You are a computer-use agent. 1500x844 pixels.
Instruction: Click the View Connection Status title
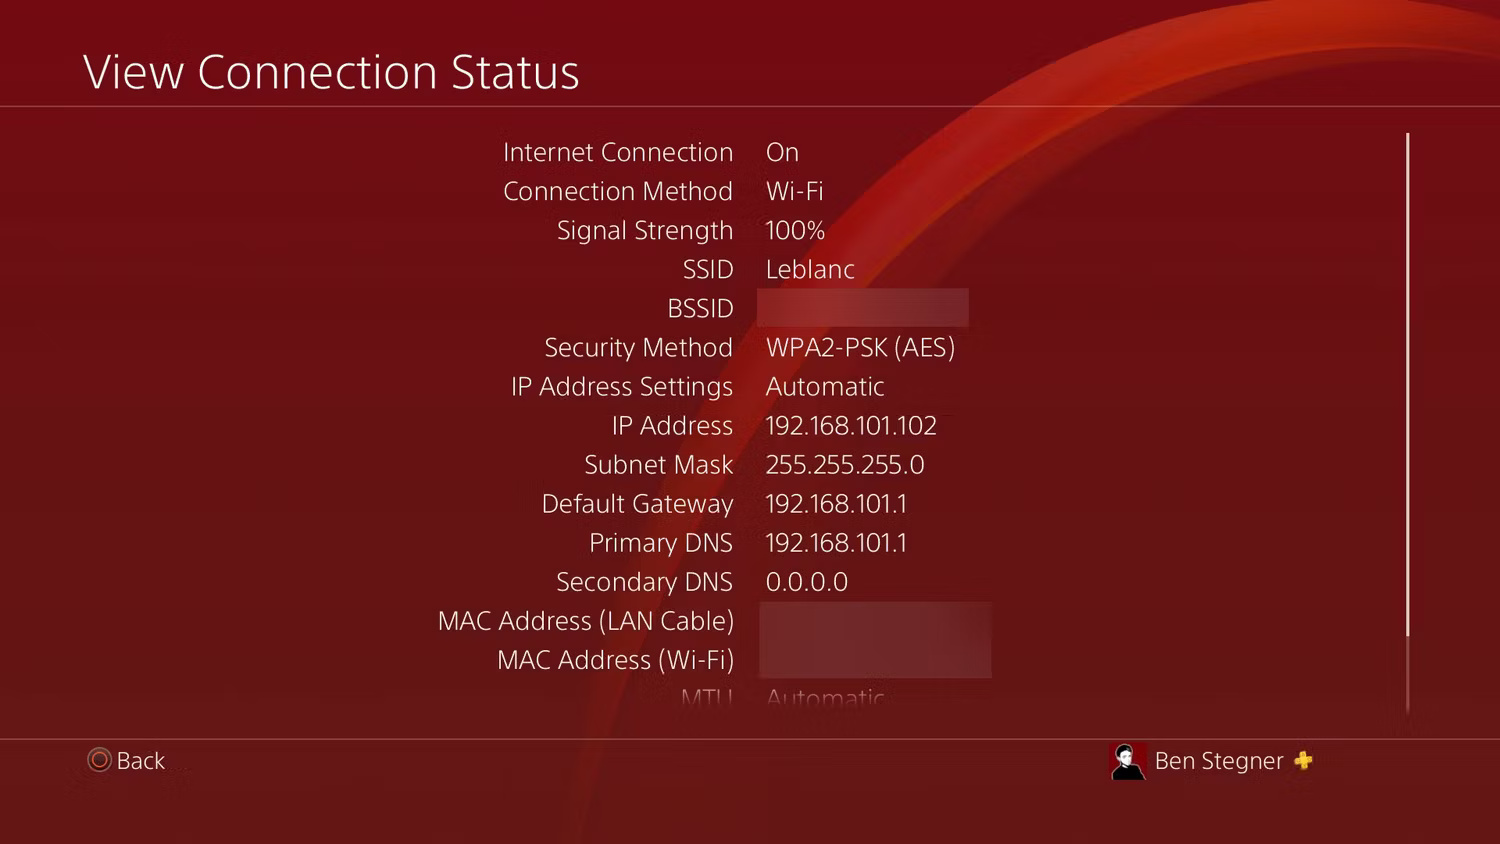(x=331, y=70)
